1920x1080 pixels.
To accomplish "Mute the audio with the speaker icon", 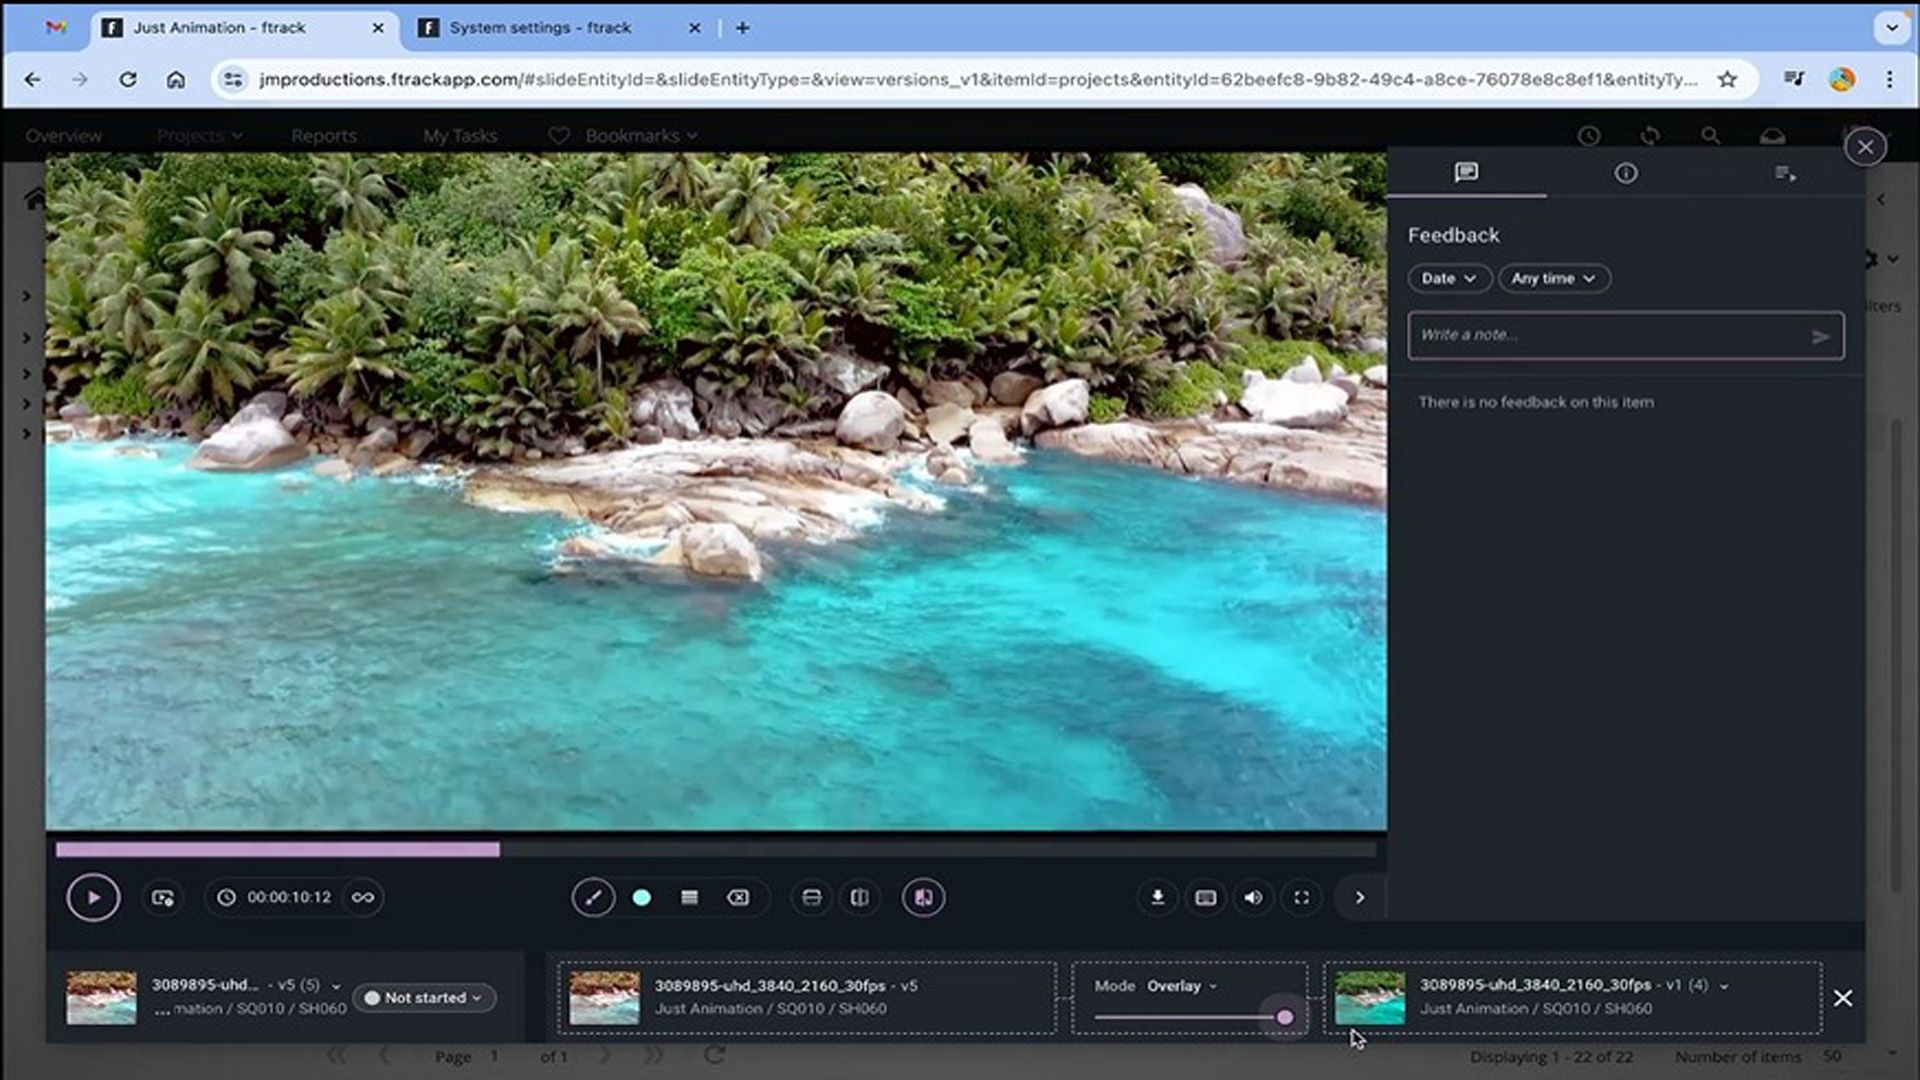I will coord(1253,897).
